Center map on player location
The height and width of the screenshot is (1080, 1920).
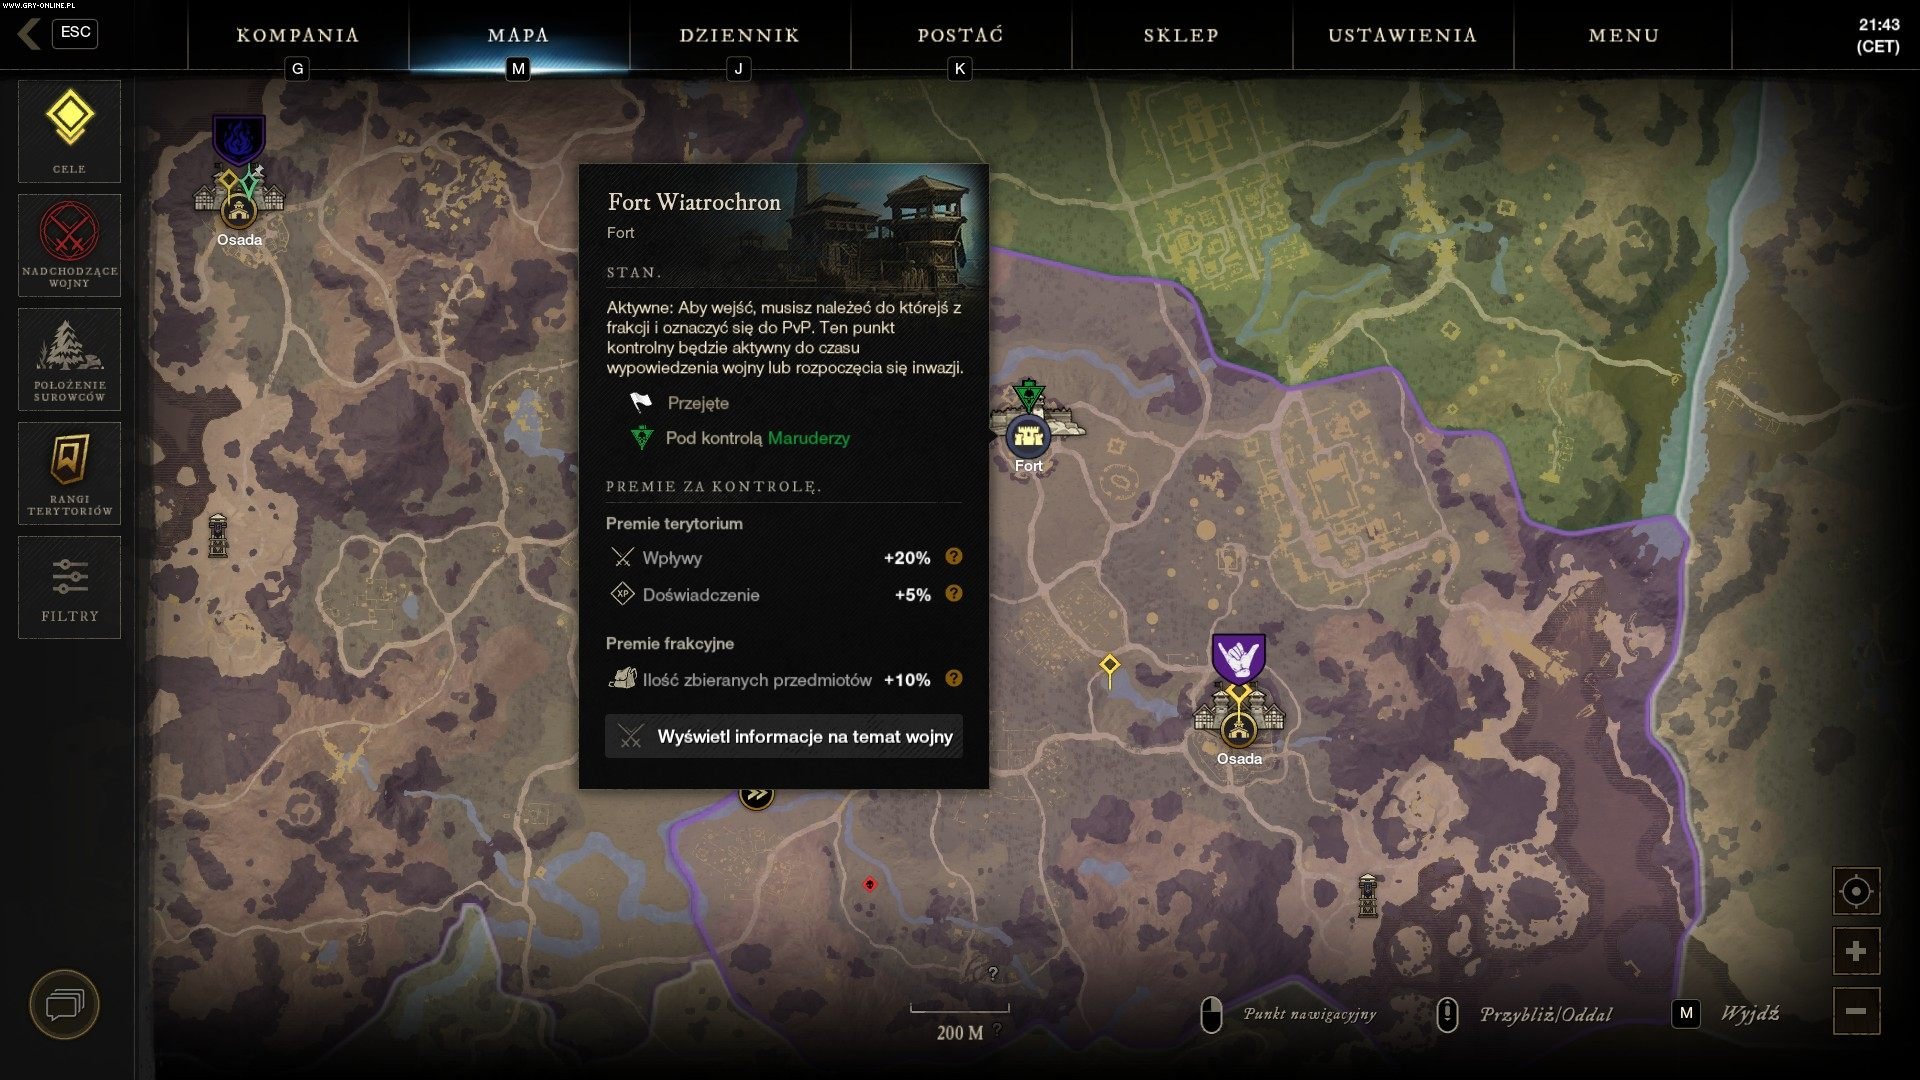point(1856,891)
